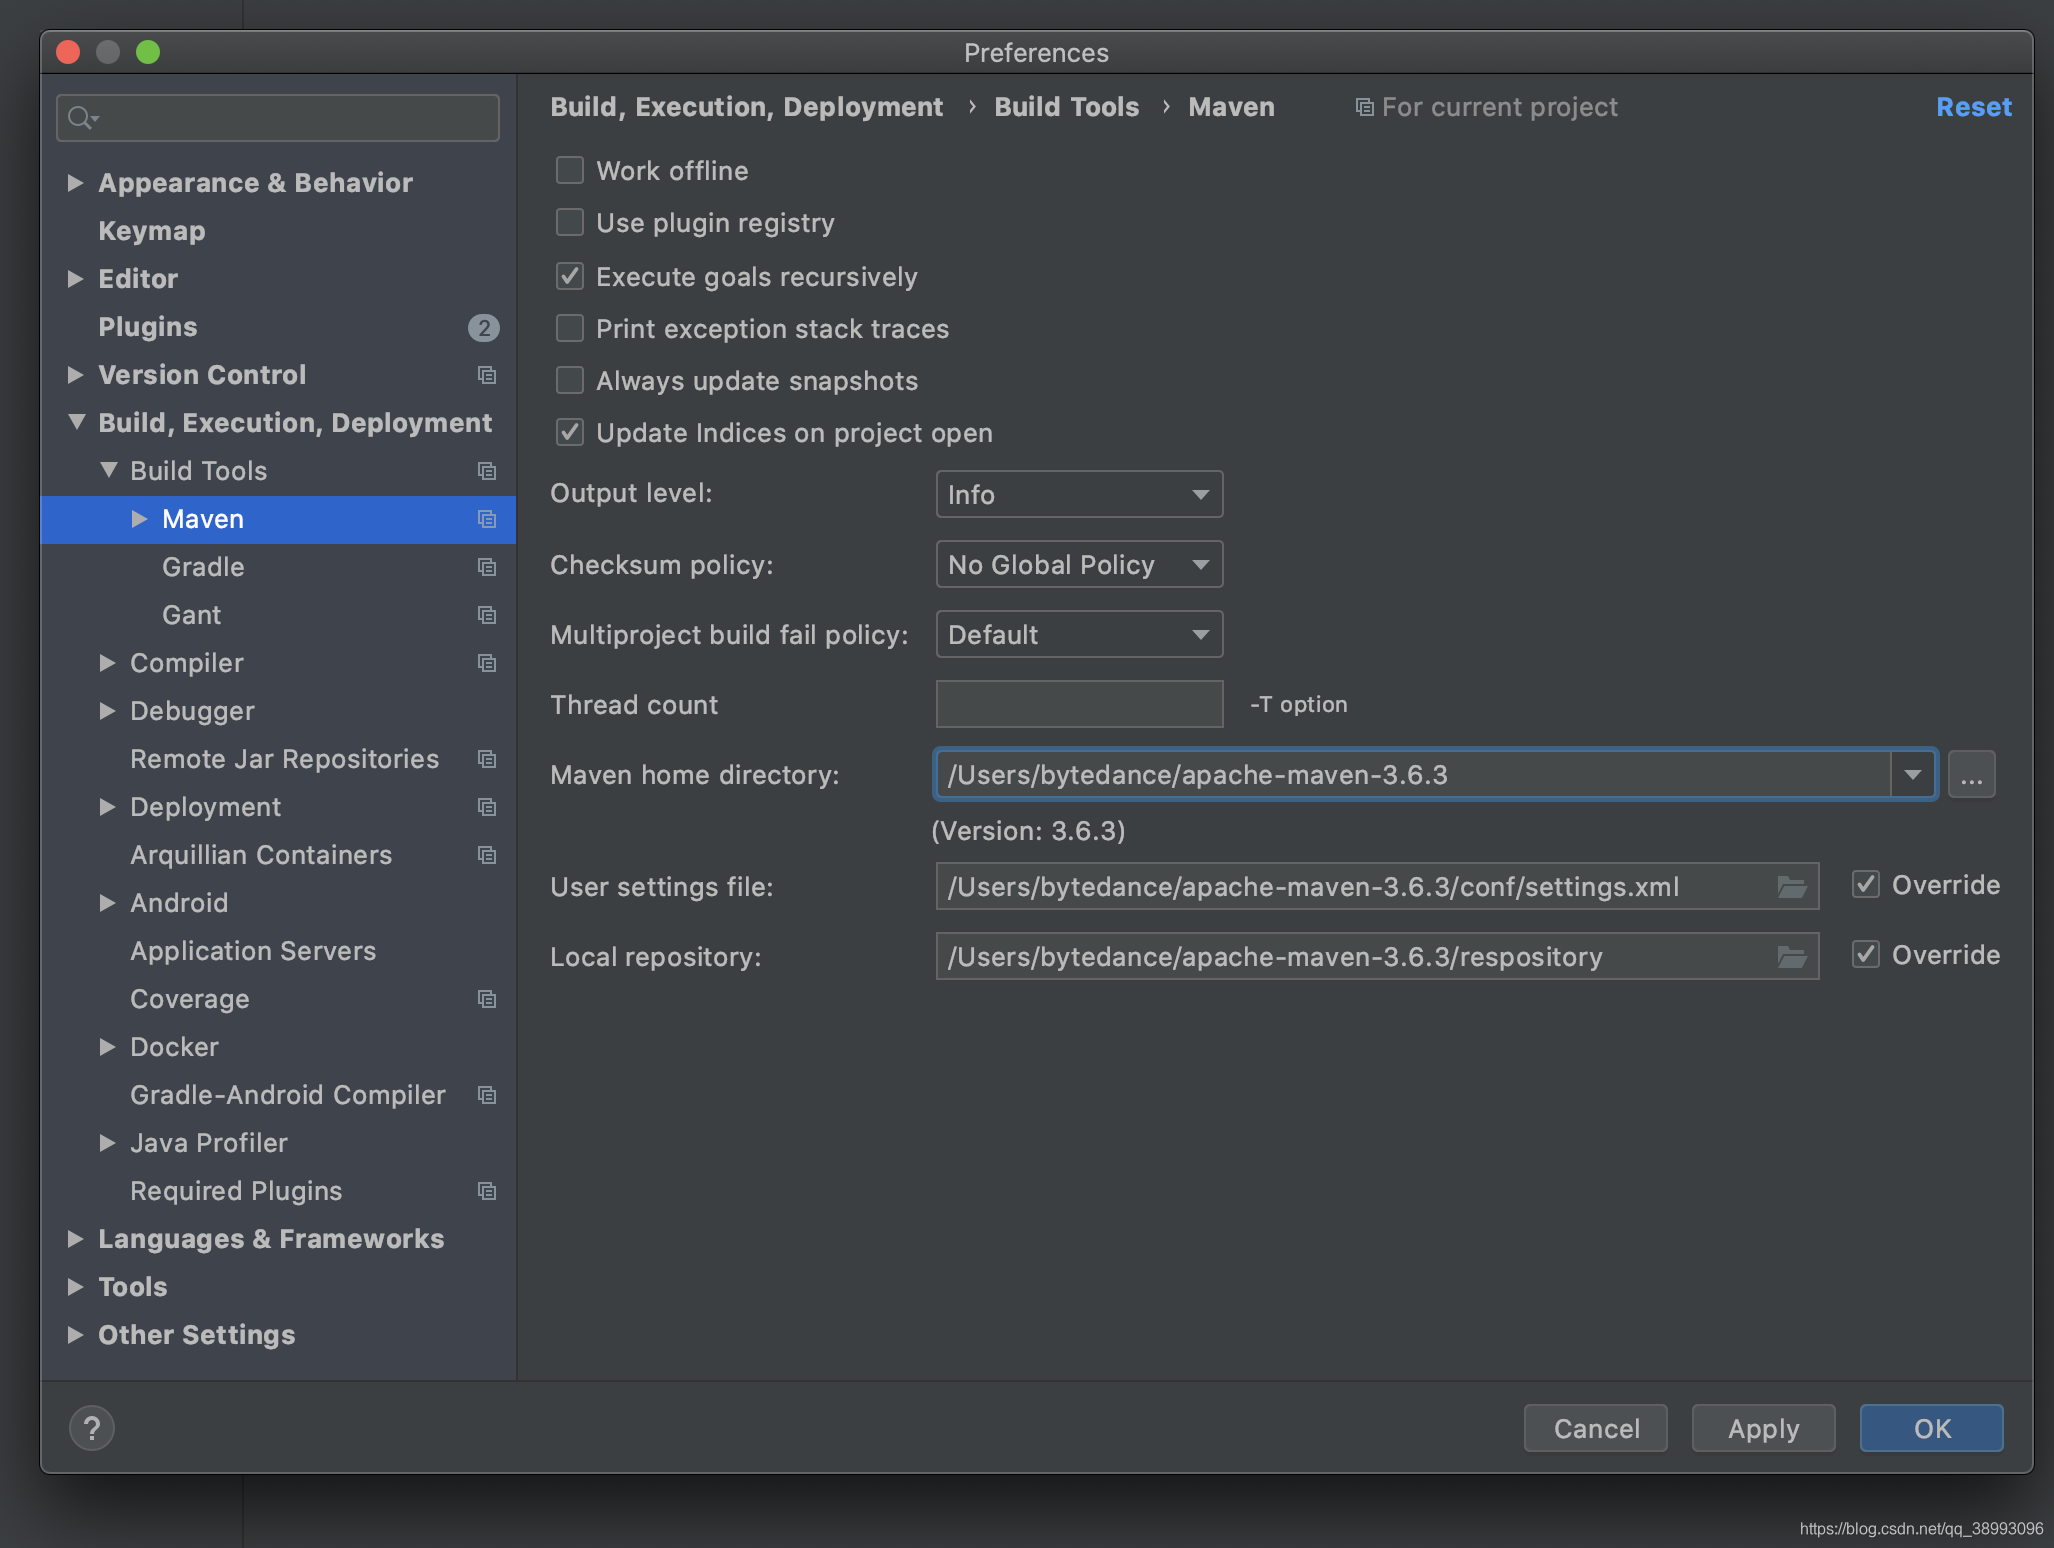Expand Version Control section arrow
Viewport: 2054px width, 1548px height.
75,375
